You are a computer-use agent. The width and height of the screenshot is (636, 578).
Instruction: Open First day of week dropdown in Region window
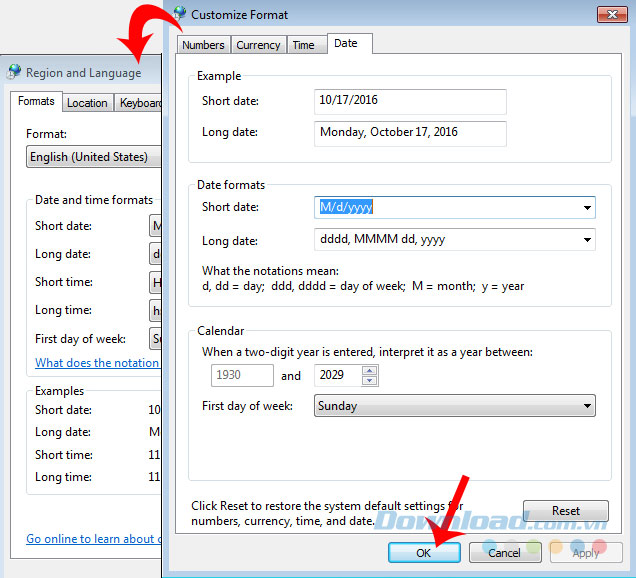[155, 338]
